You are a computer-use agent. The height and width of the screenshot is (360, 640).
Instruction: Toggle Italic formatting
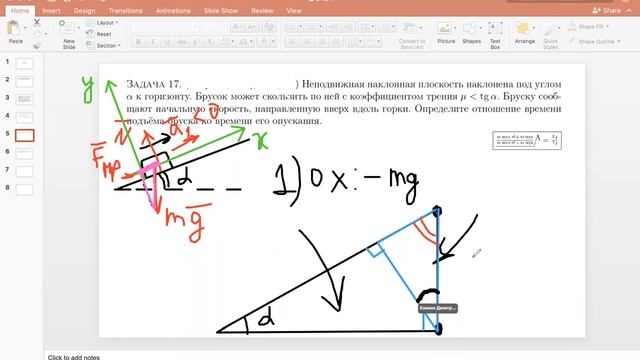[153, 42]
